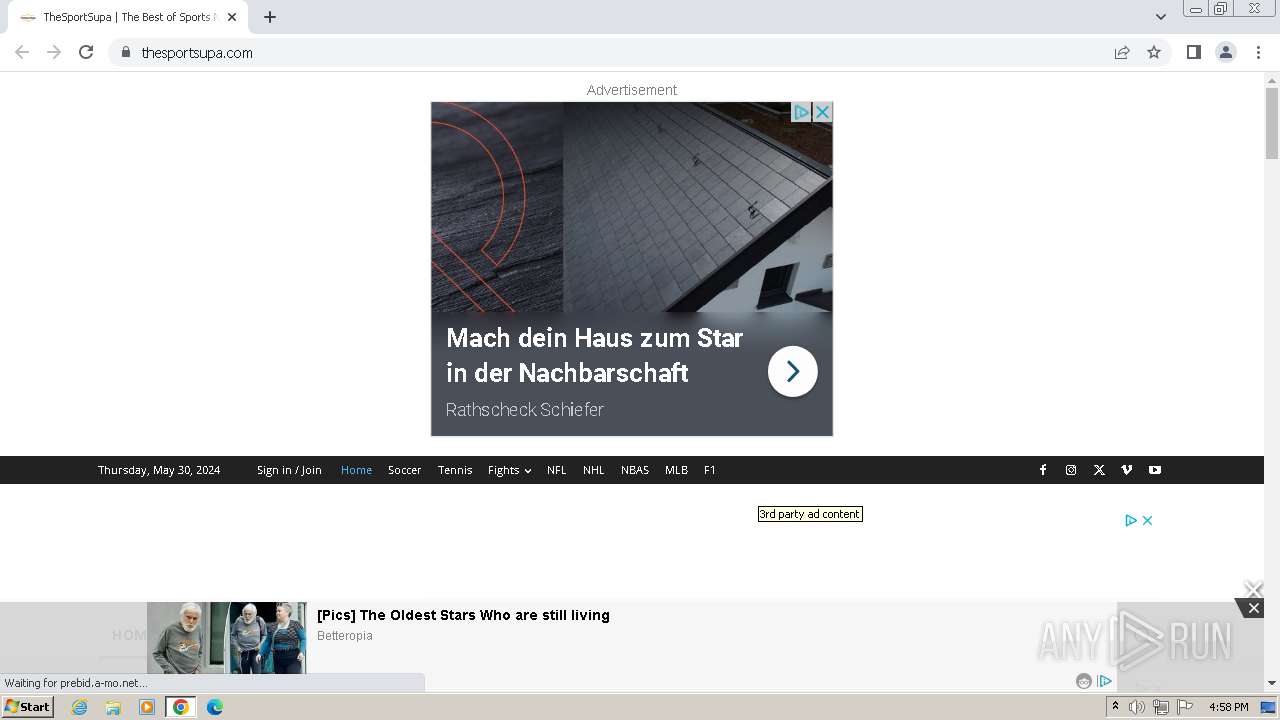Image resolution: width=1280 pixels, height=720 pixels.
Task: Open Chrome three-dot menu
Action: 1258,52
